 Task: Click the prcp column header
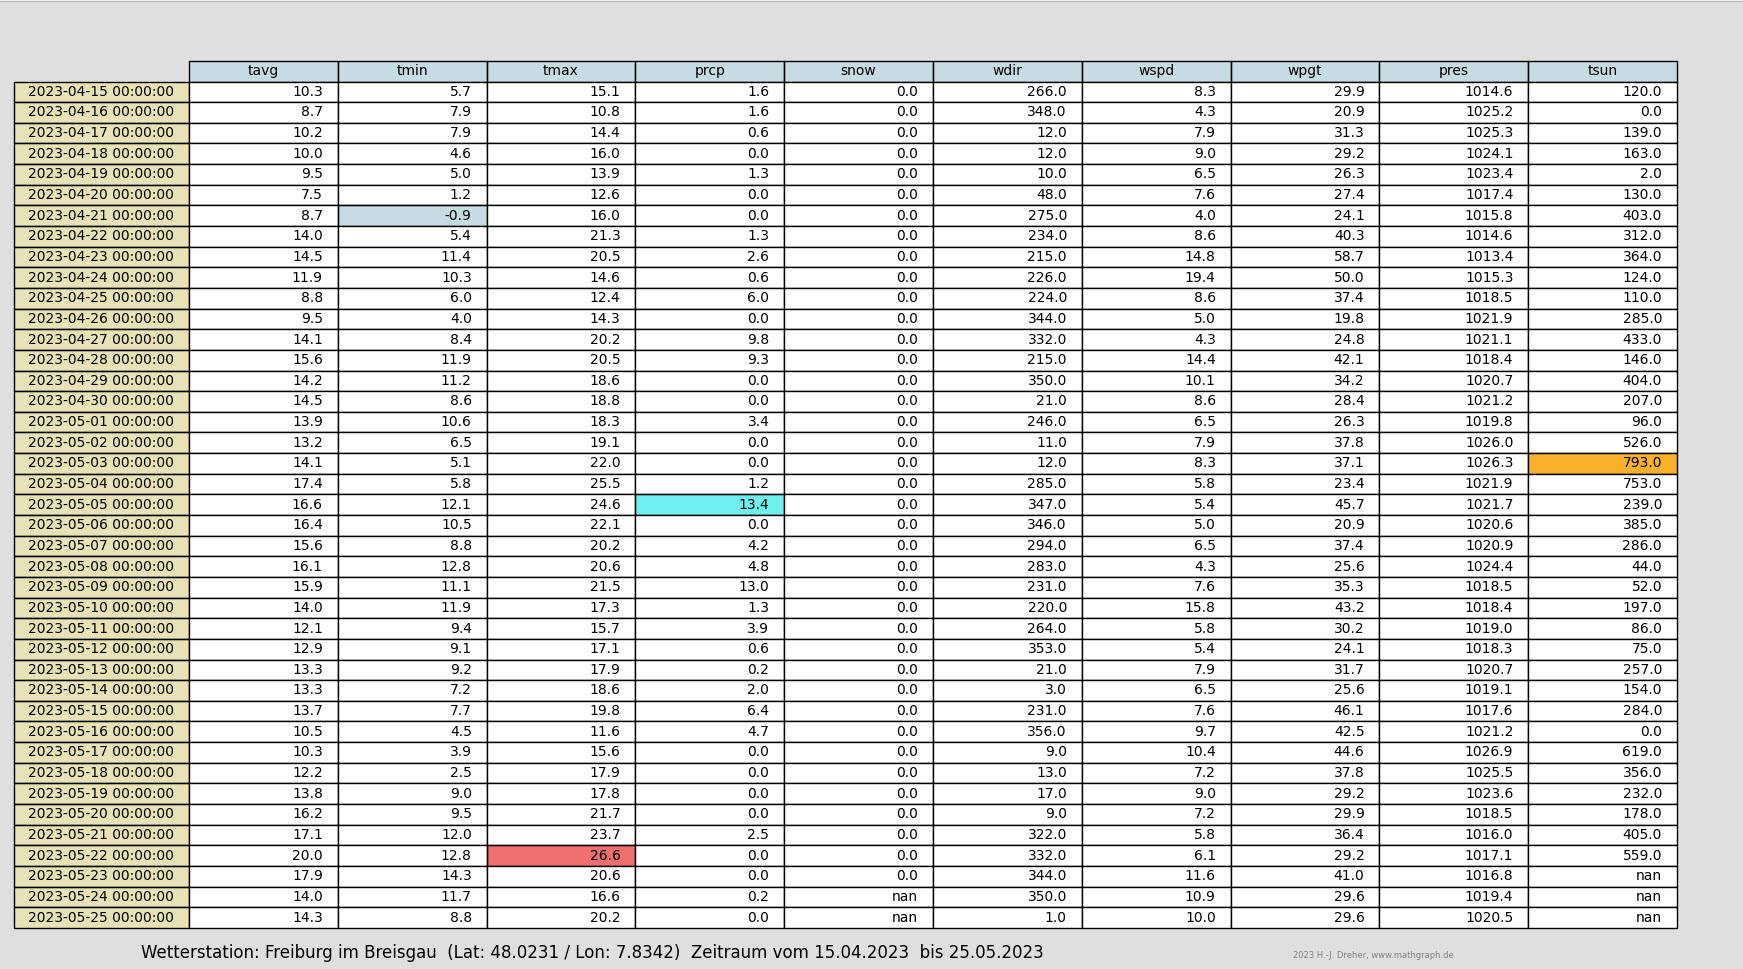[709, 71]
